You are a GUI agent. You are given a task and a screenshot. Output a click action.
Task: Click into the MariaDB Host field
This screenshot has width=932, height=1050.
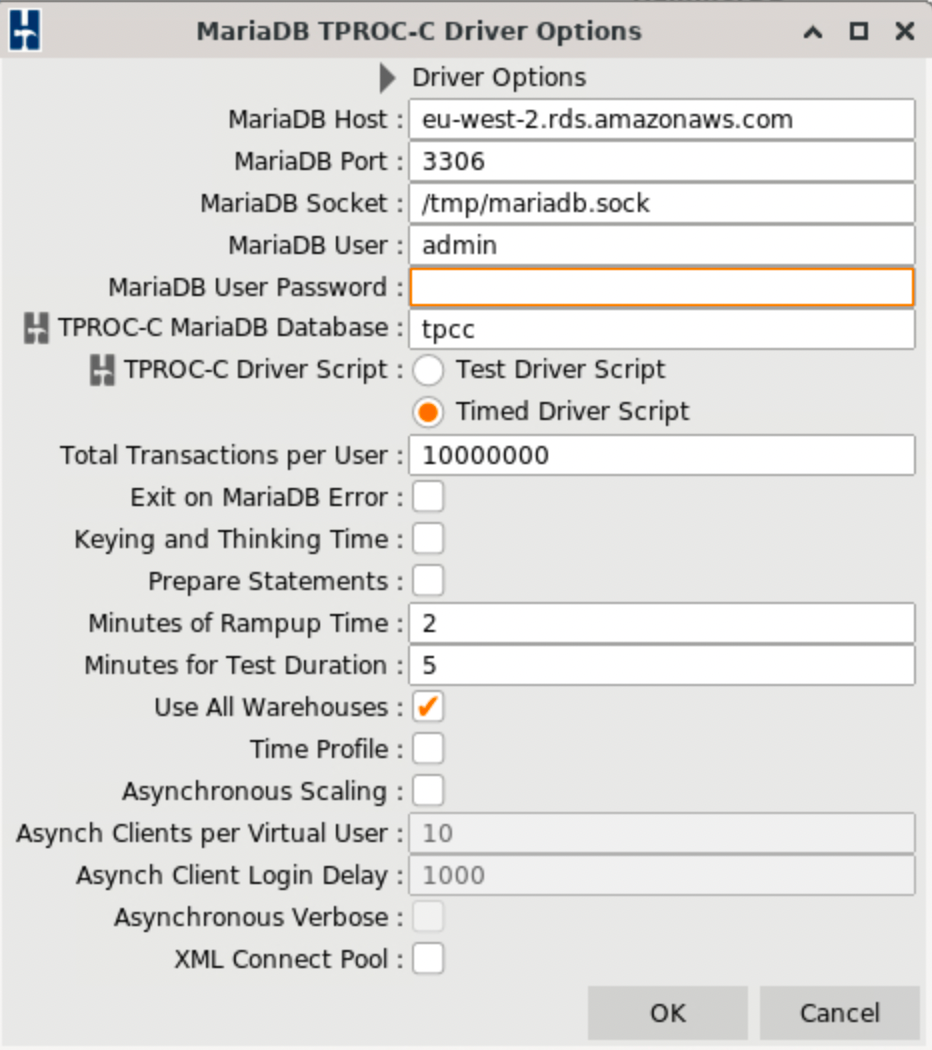(662, 119)
